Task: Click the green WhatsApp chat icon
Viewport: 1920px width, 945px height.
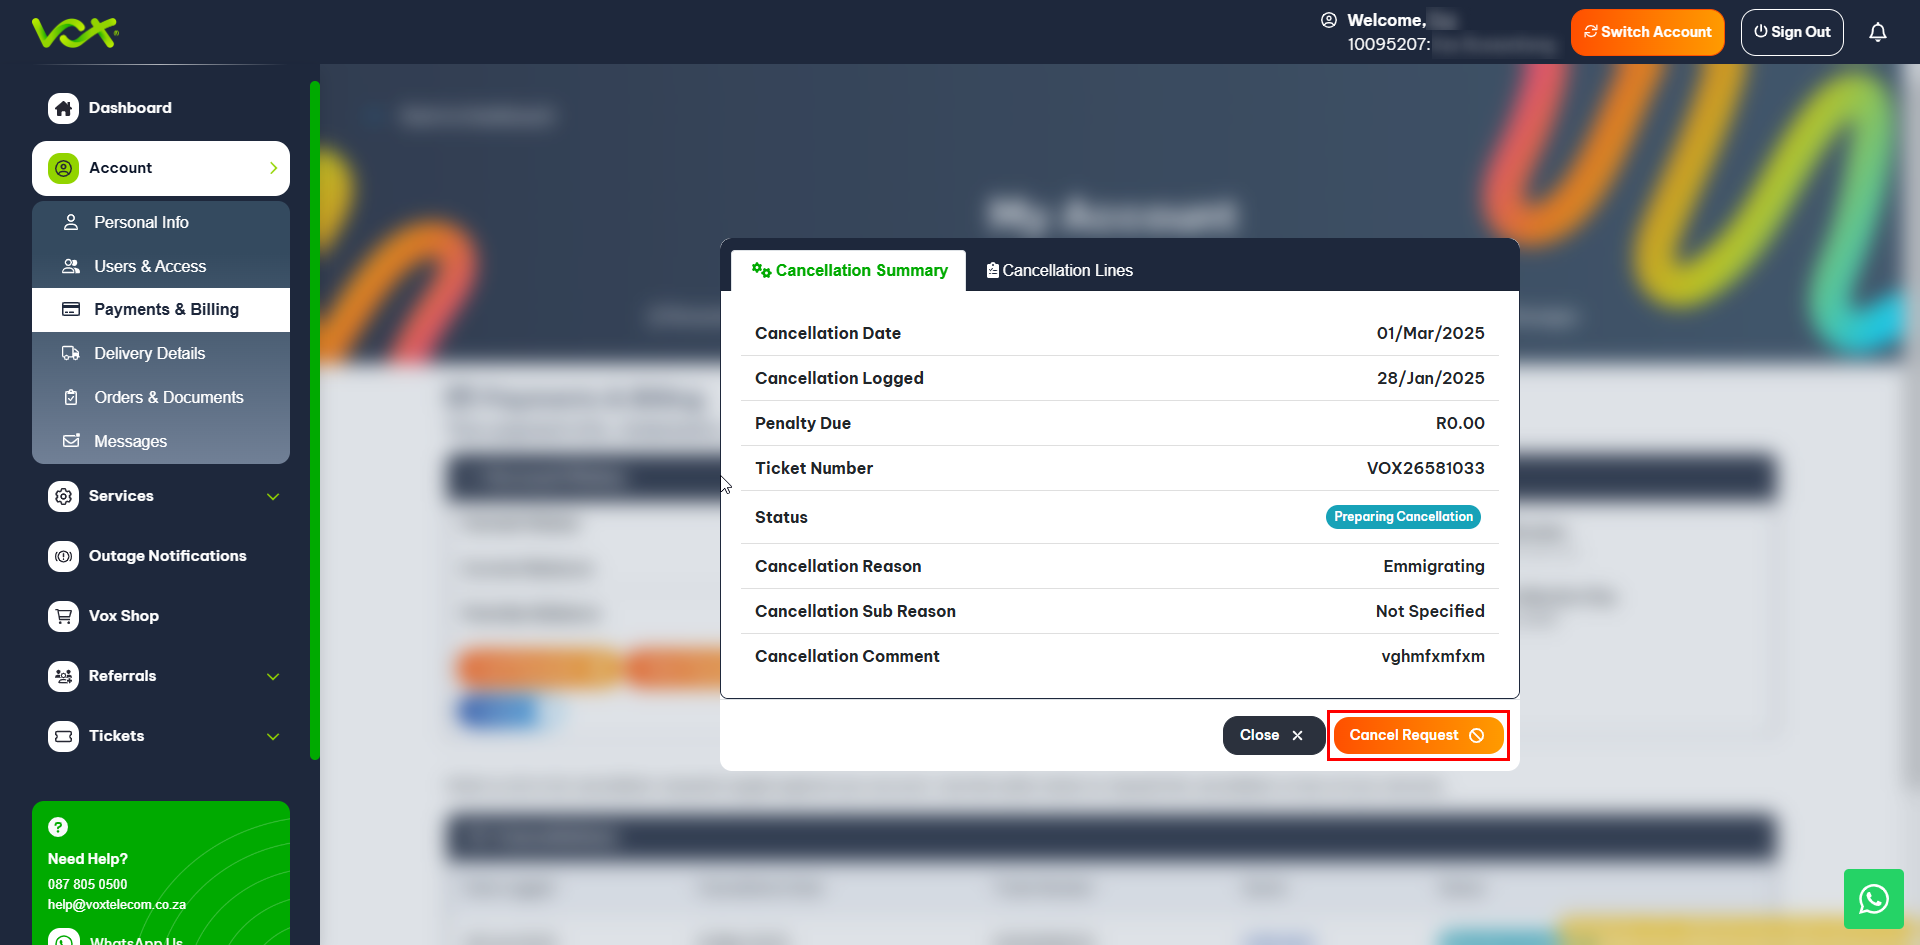Action: [1873, 899]
